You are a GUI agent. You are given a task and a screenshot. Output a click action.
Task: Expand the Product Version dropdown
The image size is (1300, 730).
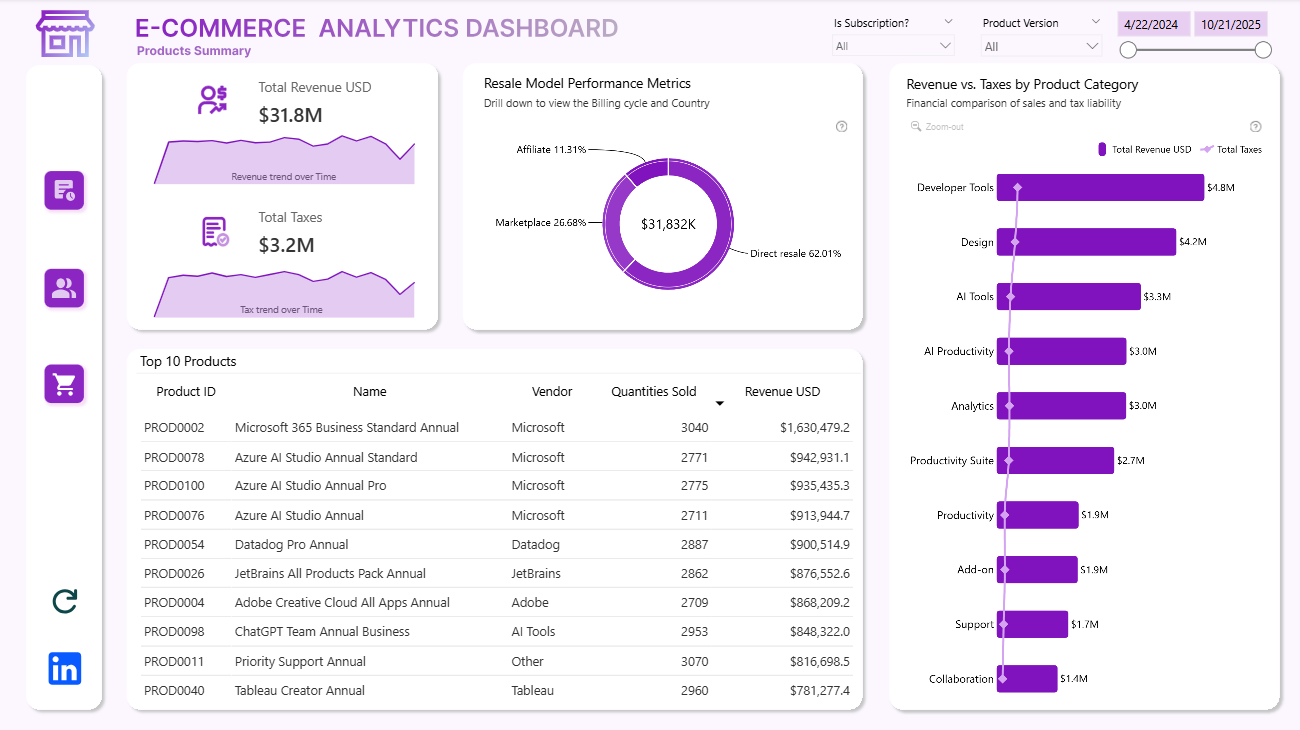pyautogui.click(x=1042, y=47)
